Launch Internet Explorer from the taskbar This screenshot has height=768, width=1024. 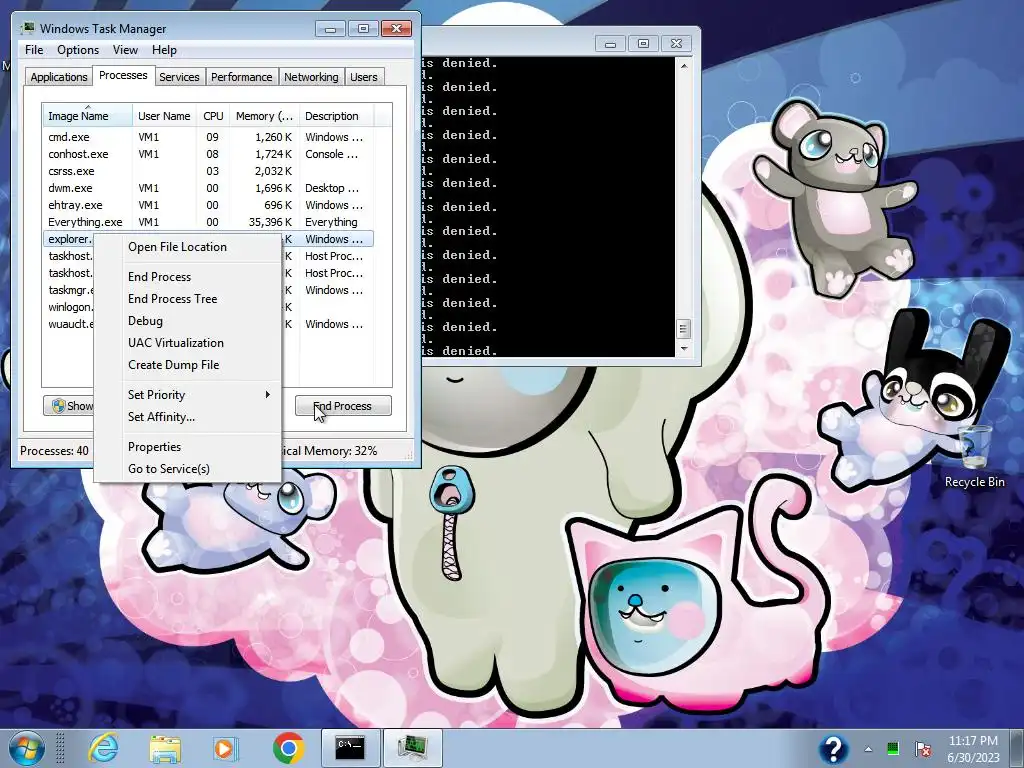click(x=103, y=748)
